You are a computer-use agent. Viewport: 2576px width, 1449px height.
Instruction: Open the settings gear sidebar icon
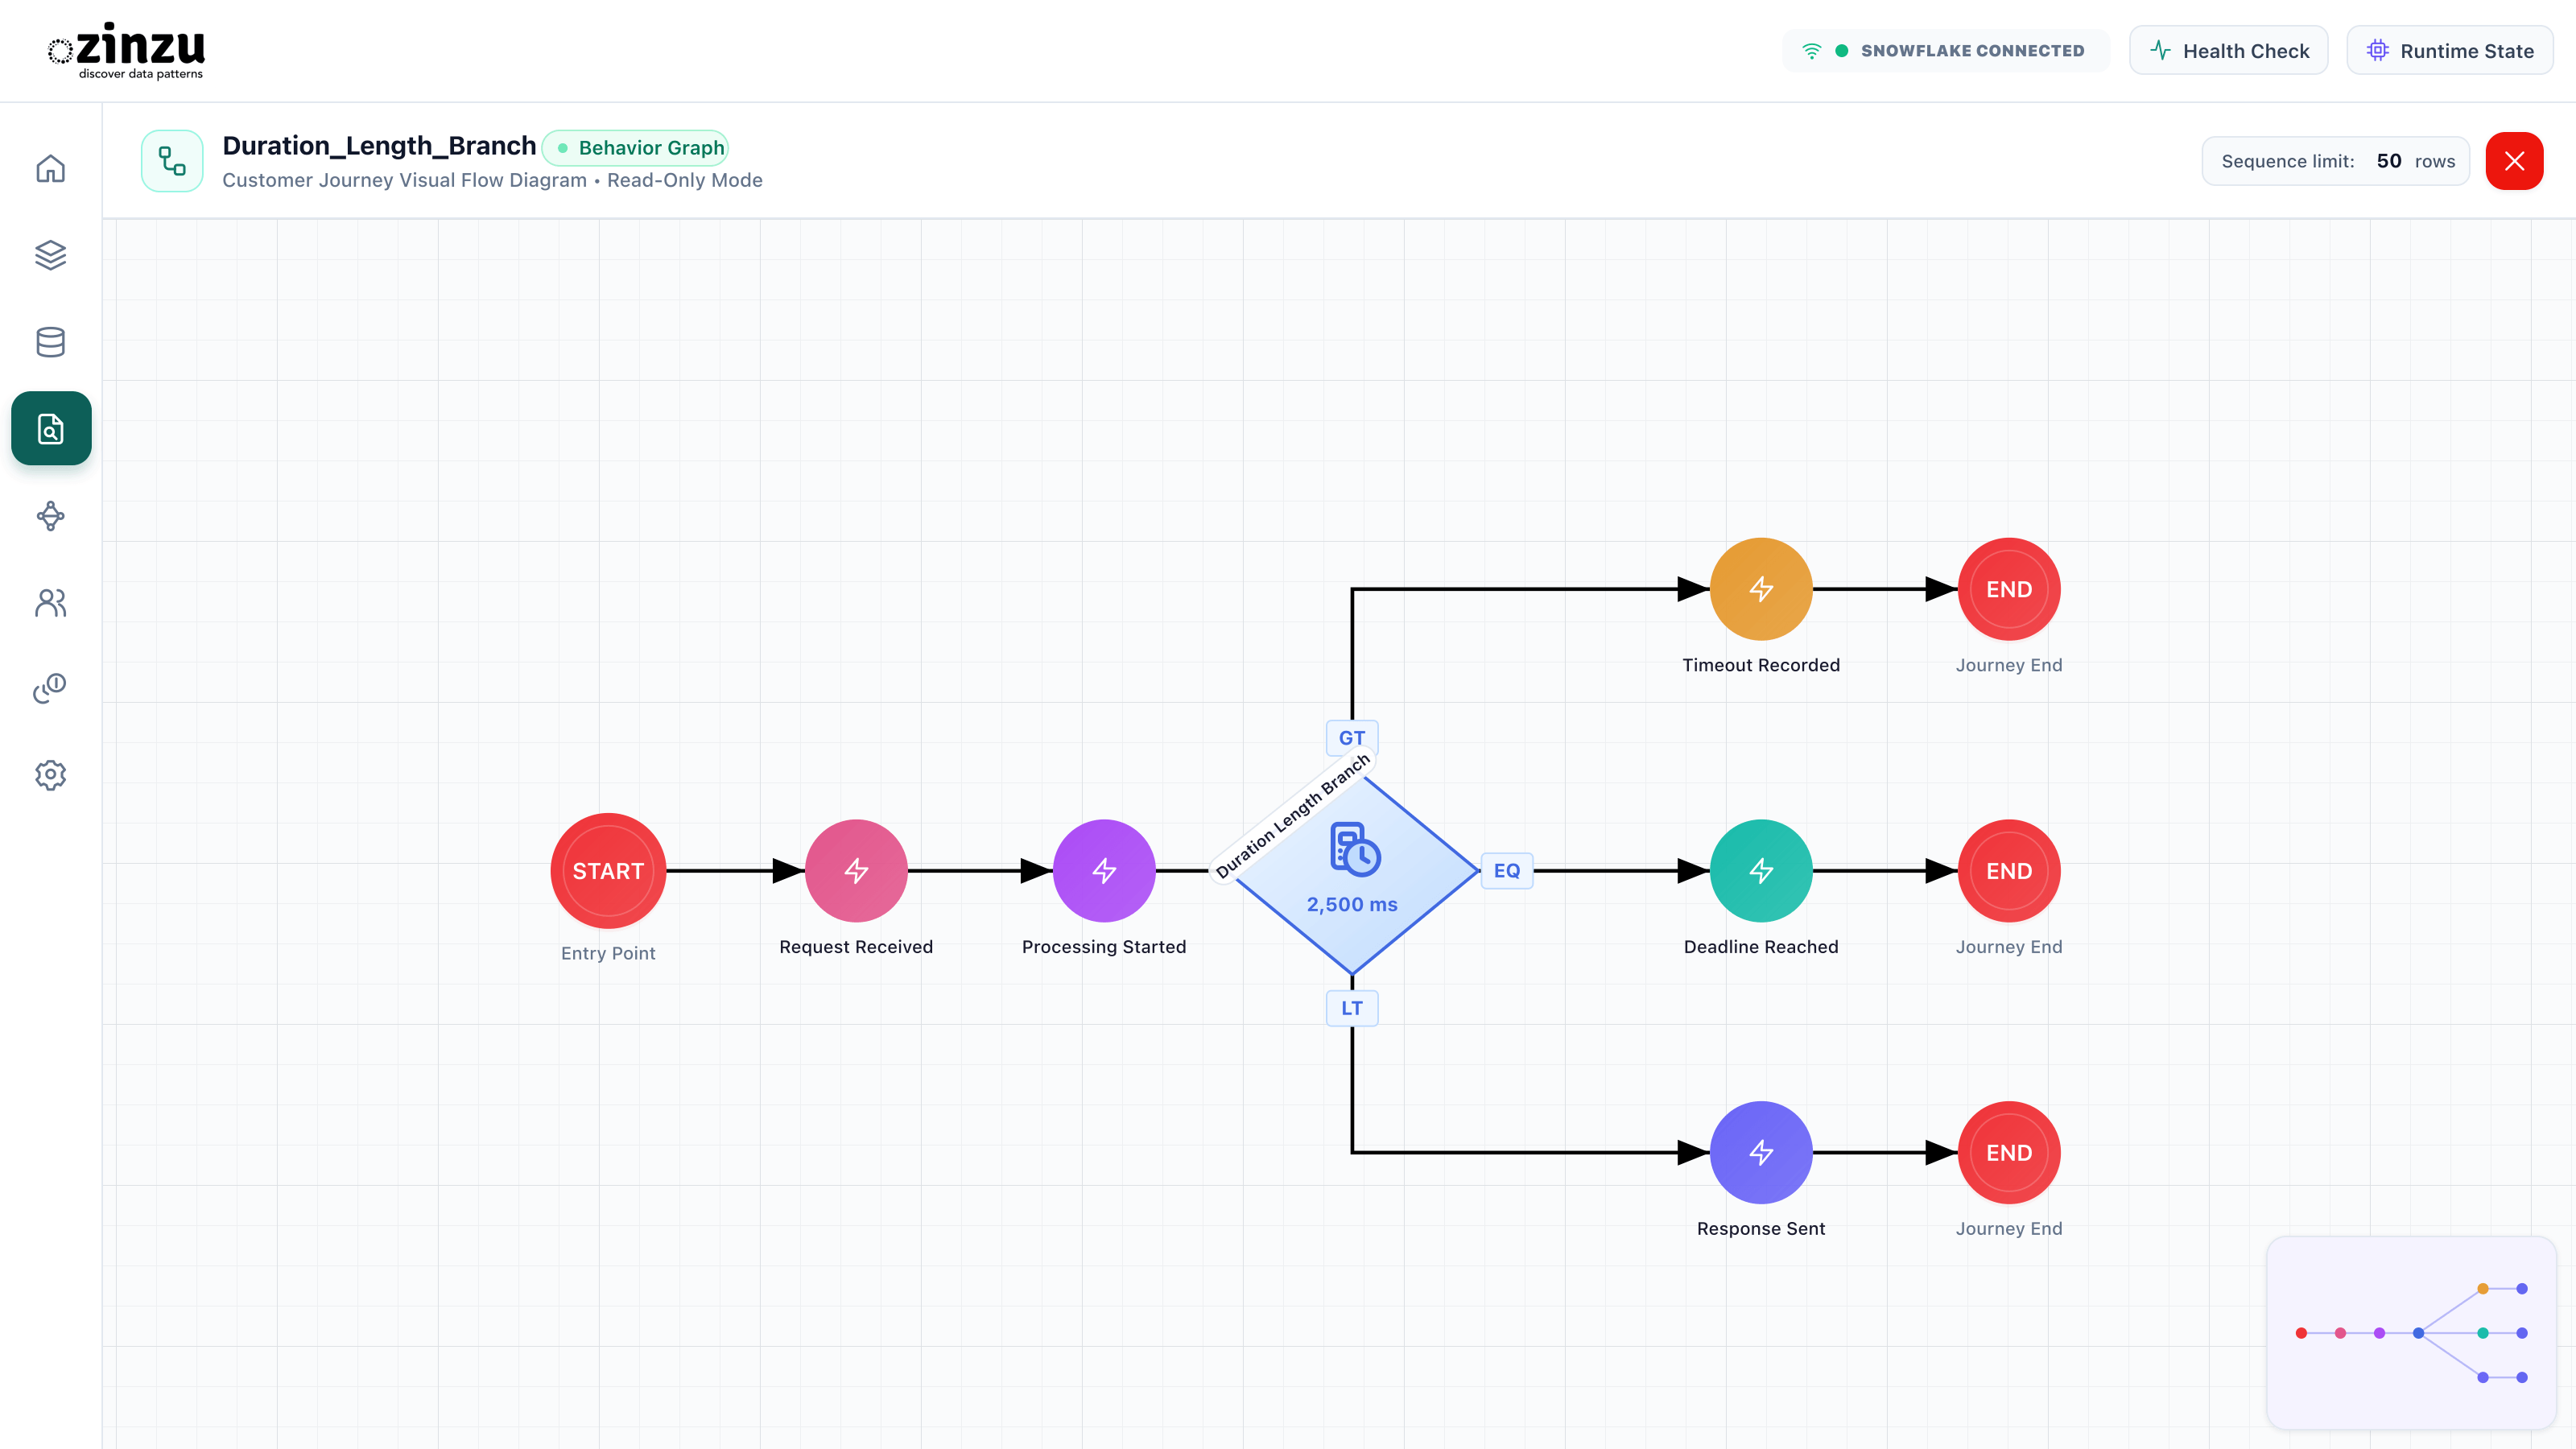point(50,775)
